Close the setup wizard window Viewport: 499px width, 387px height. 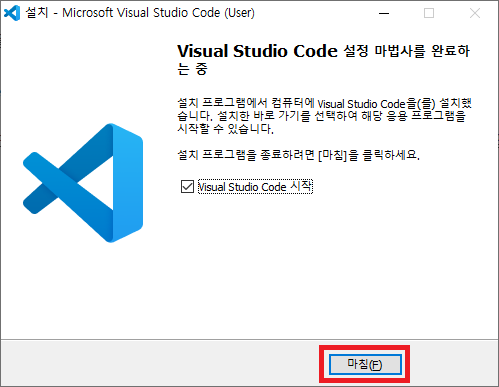(x=475, y=13)
